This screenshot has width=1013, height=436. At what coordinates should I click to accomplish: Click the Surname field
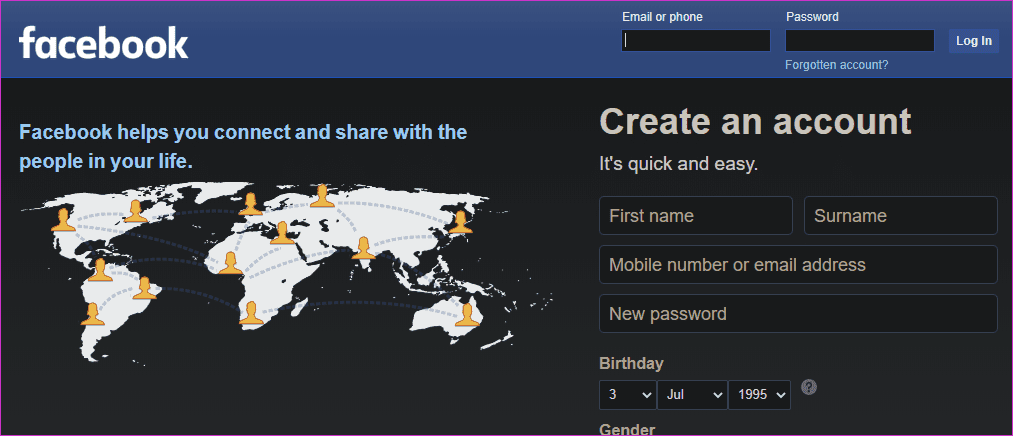pyautogui.click(x=901, y=216)
